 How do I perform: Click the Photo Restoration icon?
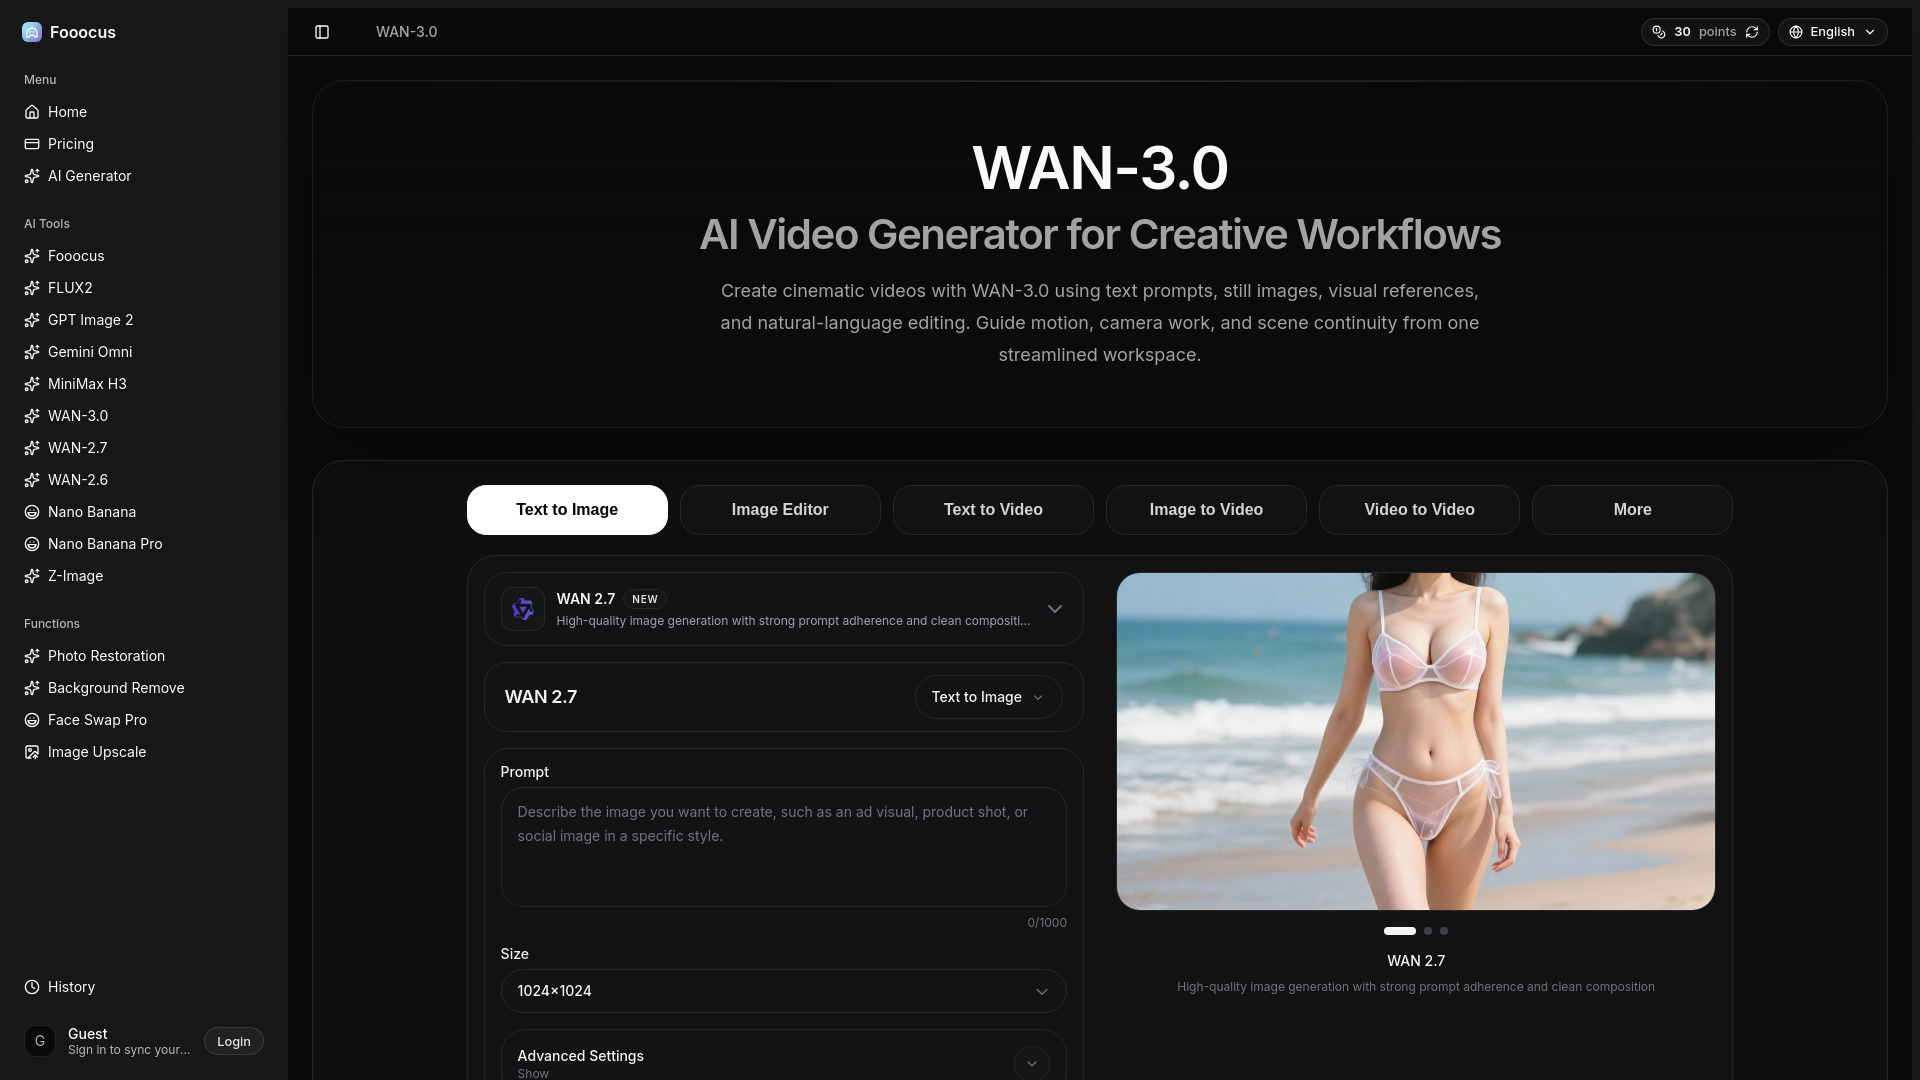[x=32, y=656]
